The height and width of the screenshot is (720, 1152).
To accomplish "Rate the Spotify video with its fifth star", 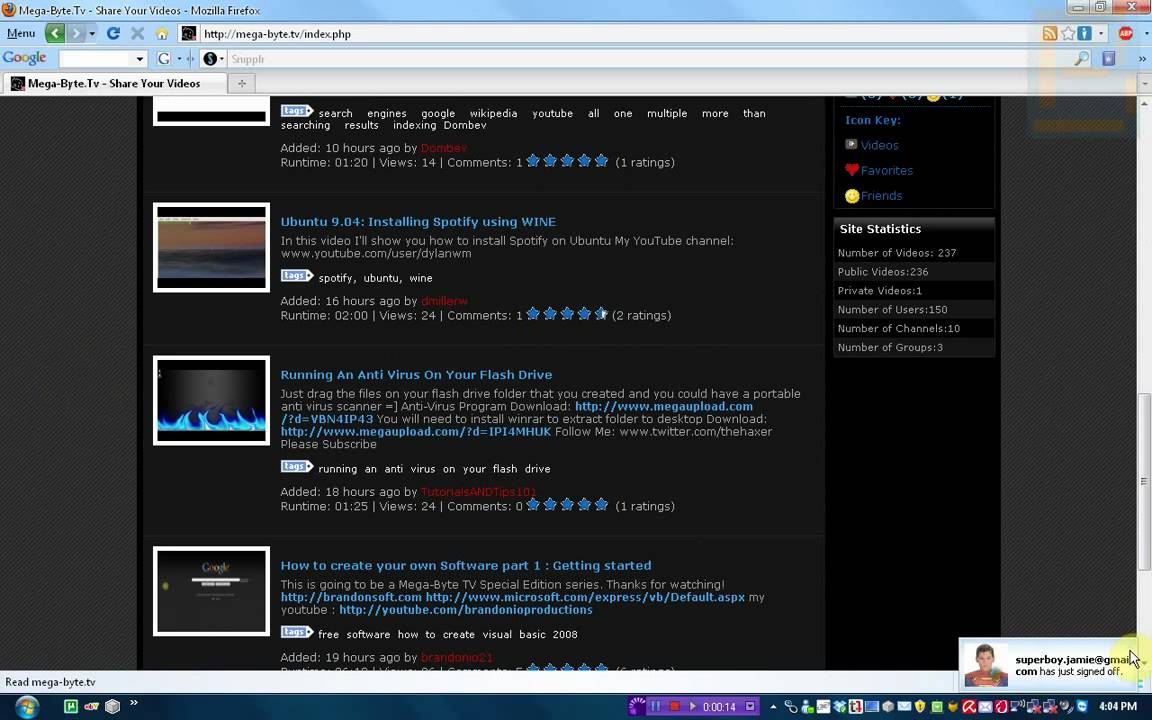I will point(601,314).
